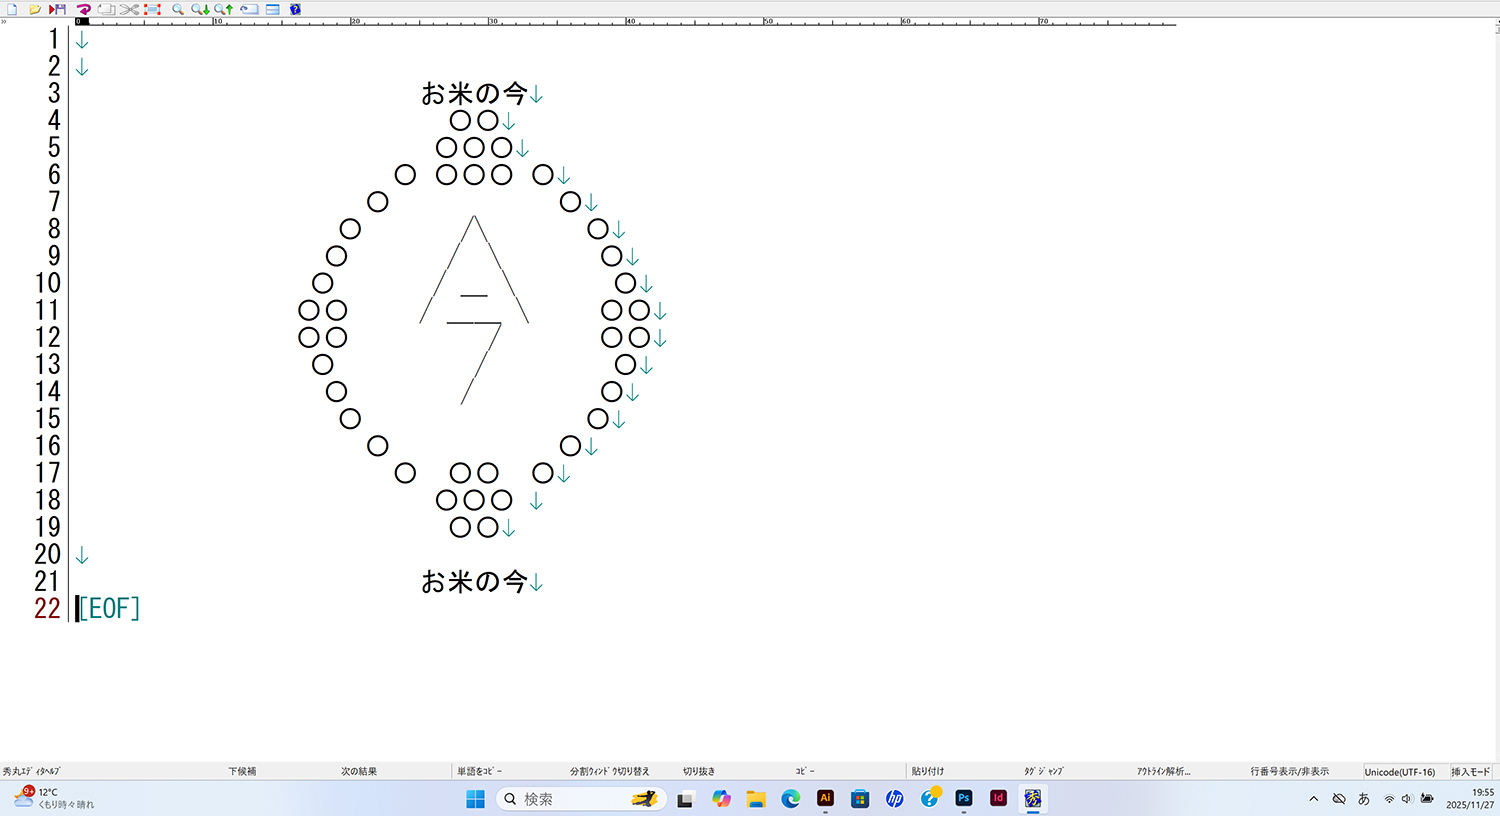Toggle the 挿入モード insert mode indicator
This screenshot has height=816, width=1500.
pyautogui.click(x=1470, y=771)
